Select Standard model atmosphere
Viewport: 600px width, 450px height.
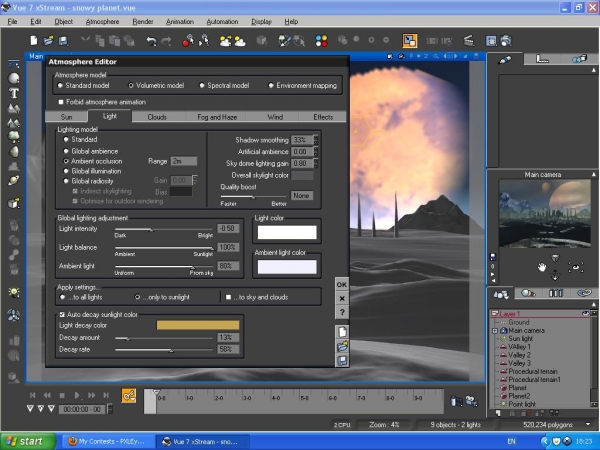(60, 85)
